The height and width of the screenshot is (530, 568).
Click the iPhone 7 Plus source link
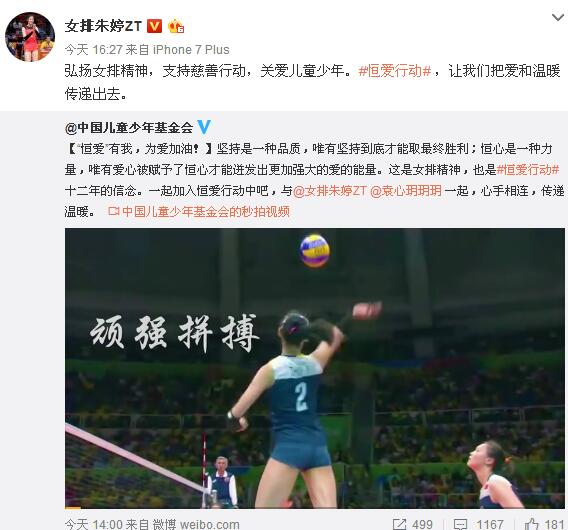point(191,50)
